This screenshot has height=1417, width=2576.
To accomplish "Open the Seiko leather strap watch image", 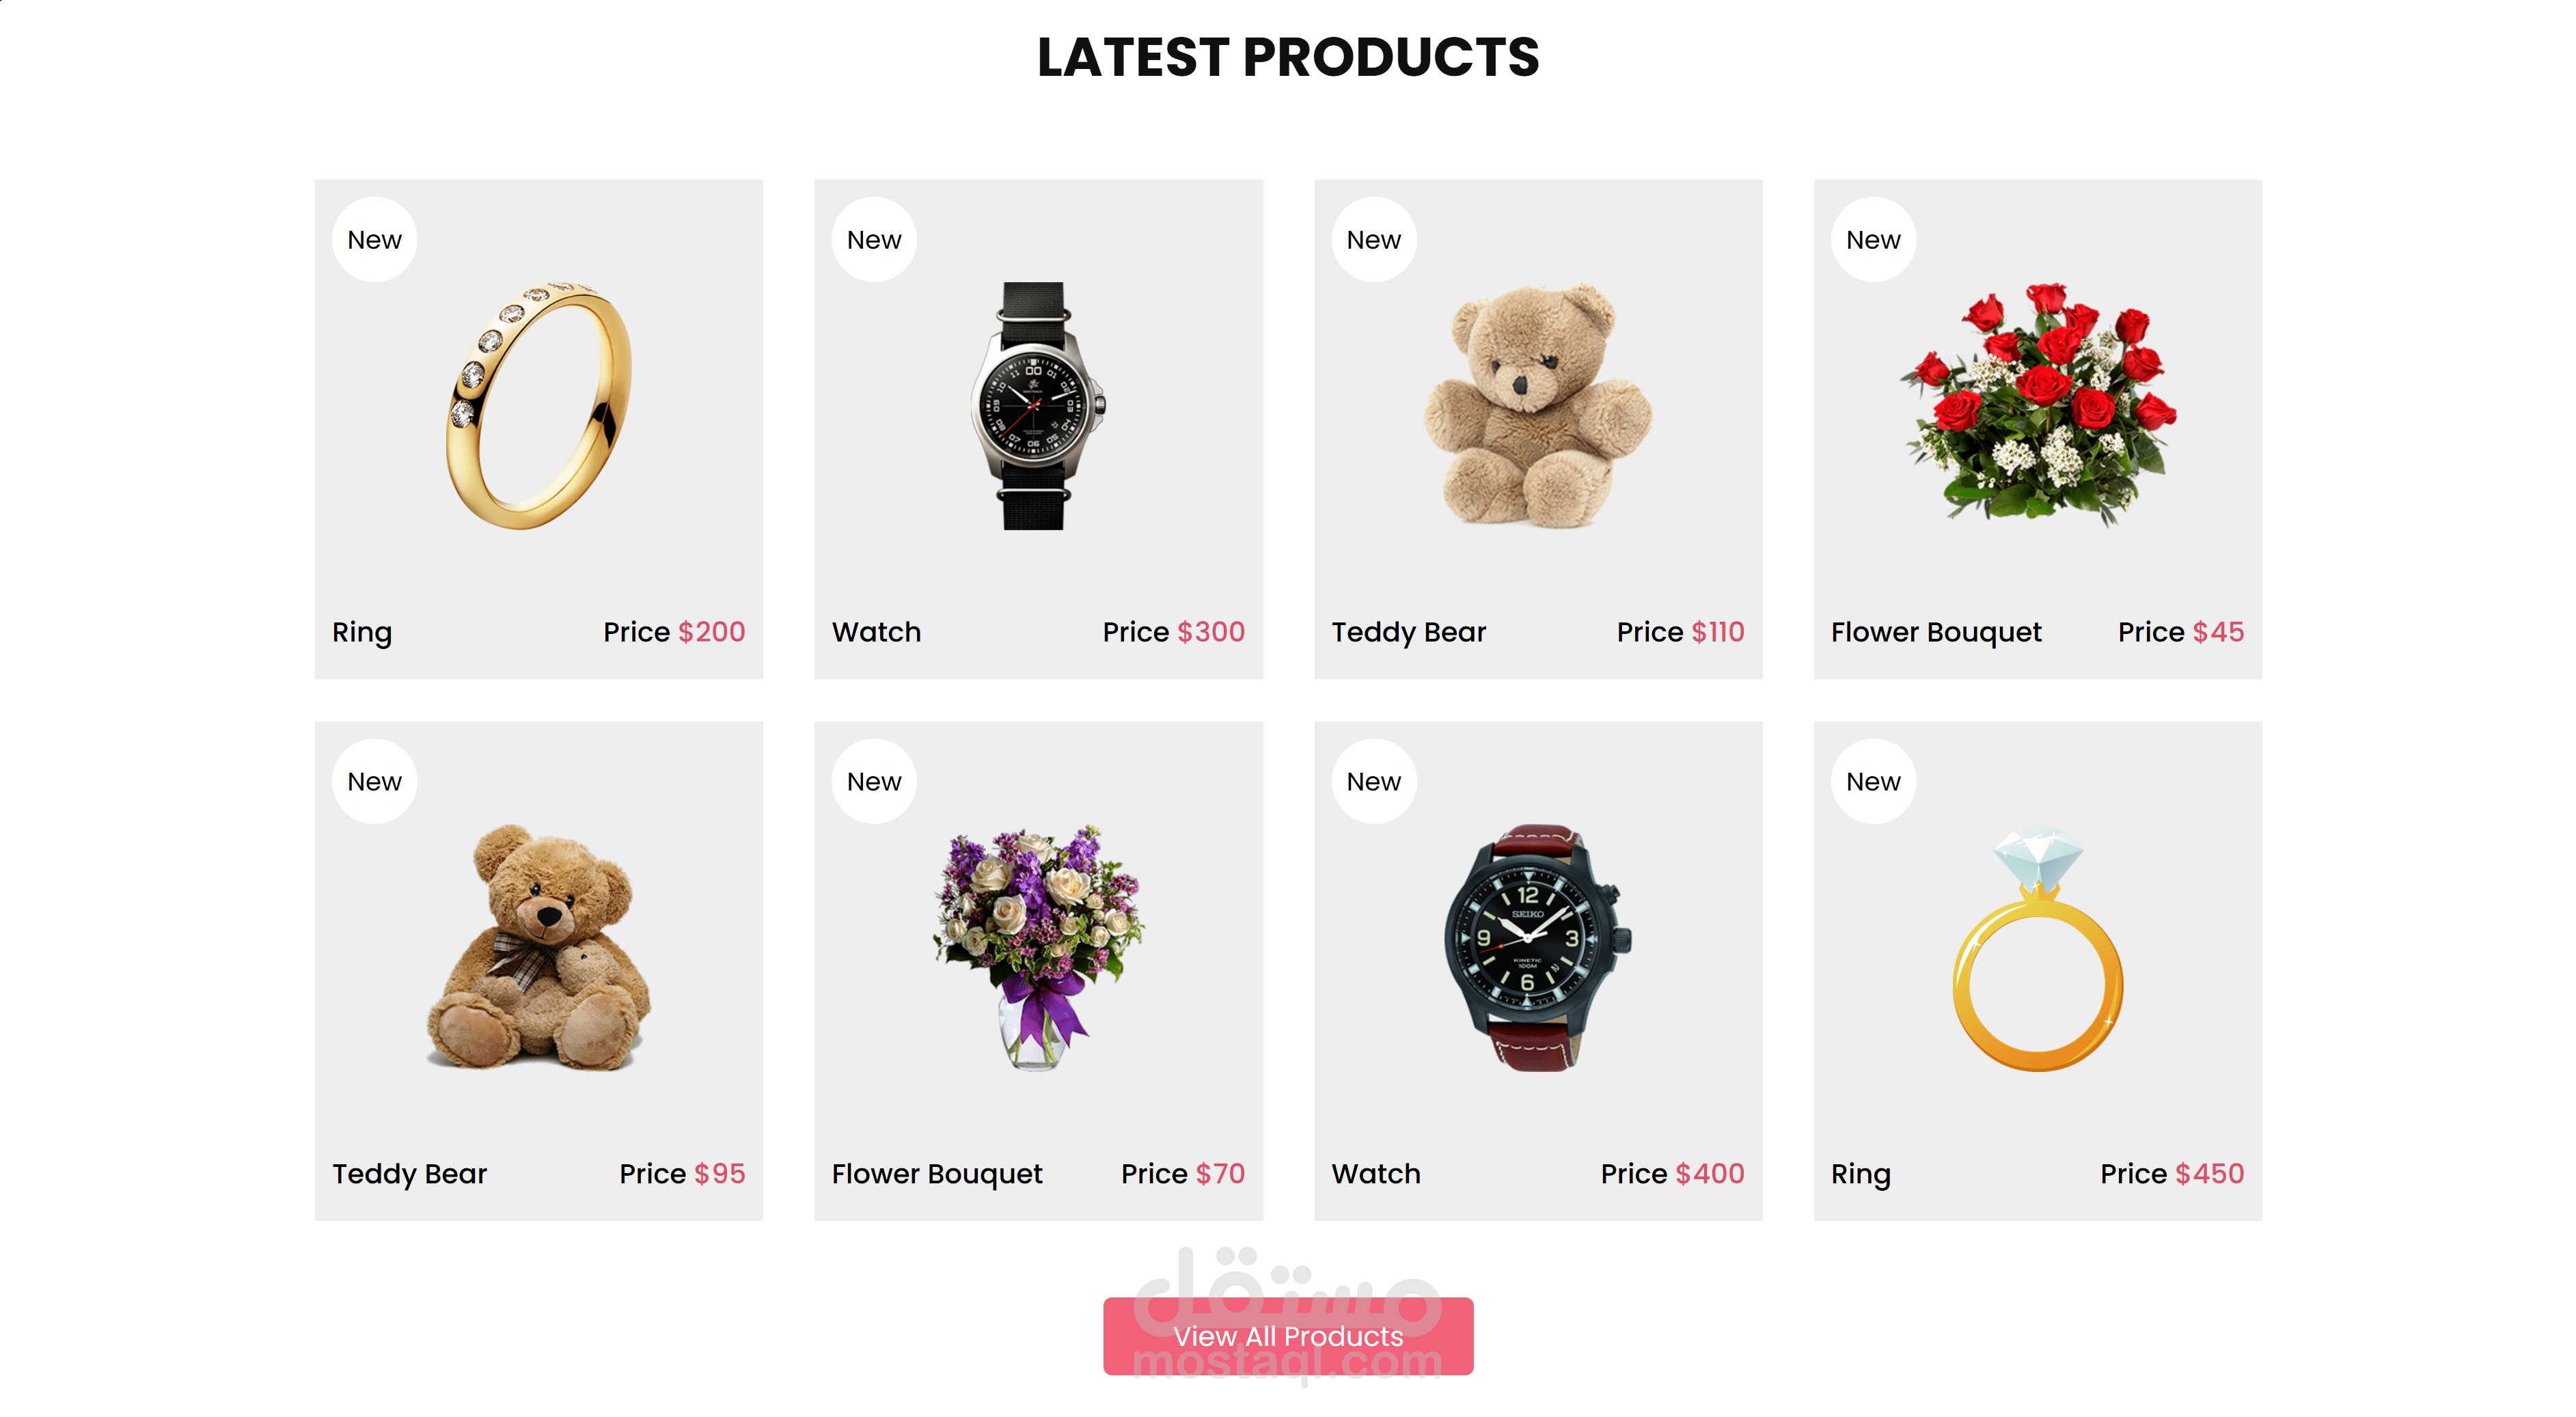I will [x=1537, y=947].
